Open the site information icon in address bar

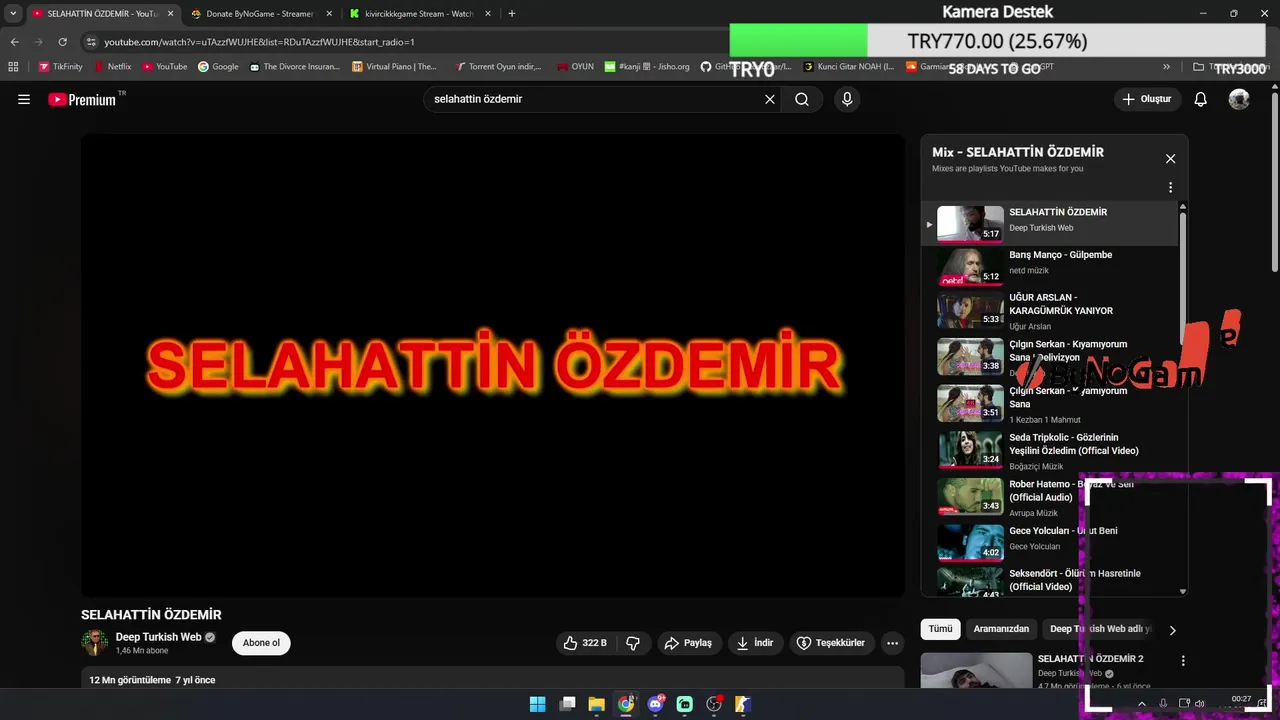[x=91, y=42]
